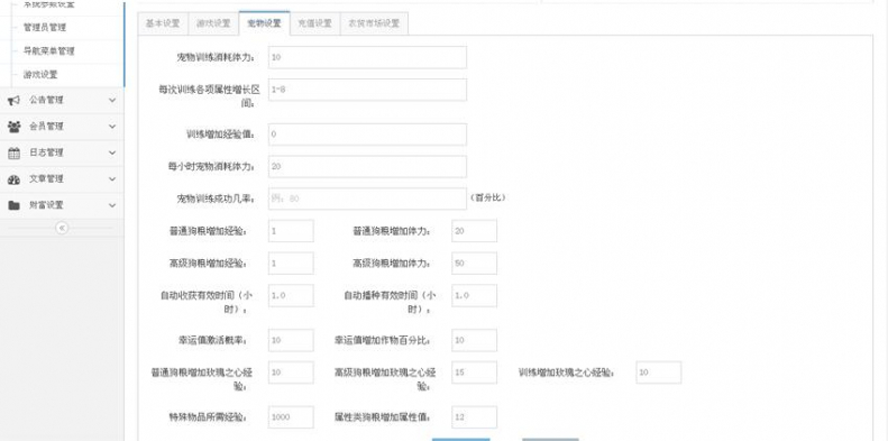The image size is (888, 441).
Task: Collapse the sidebar with the double-arrow button
Action: (62, 228)
